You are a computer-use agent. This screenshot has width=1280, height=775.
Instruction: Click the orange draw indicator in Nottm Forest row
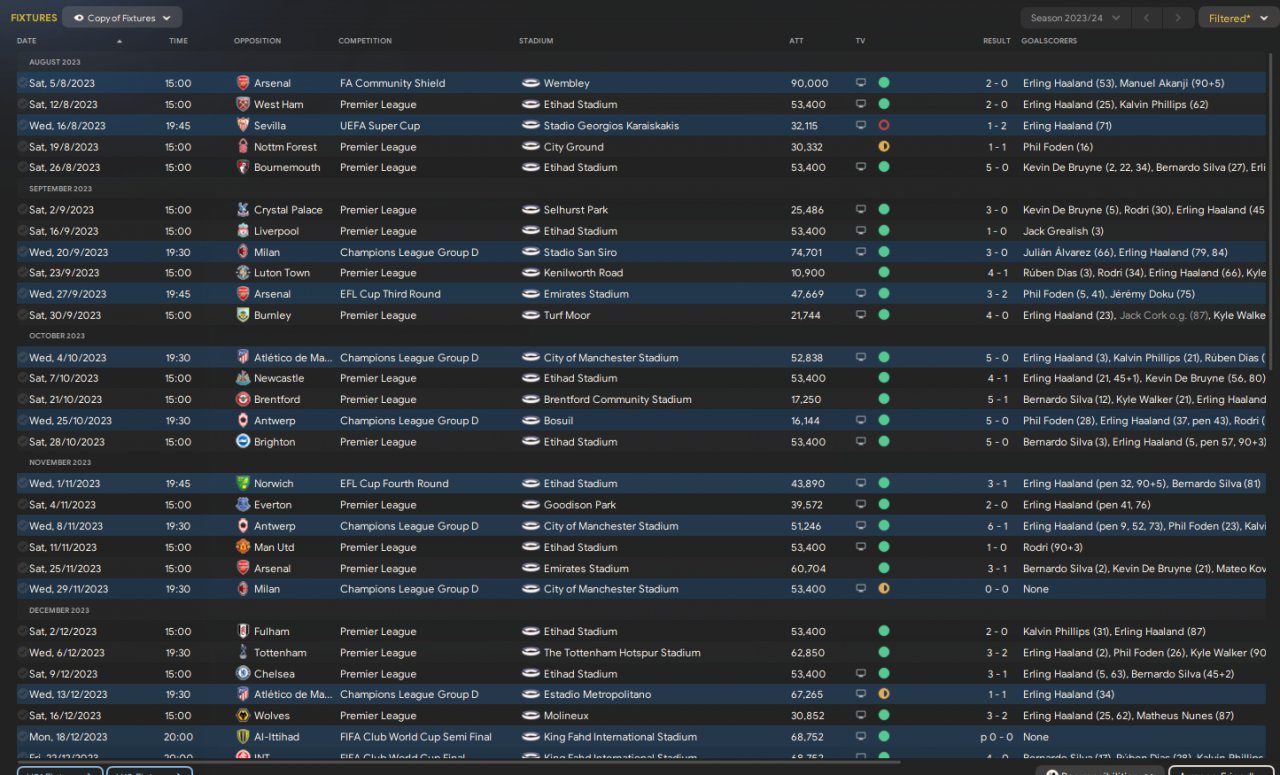click(884, 146)
